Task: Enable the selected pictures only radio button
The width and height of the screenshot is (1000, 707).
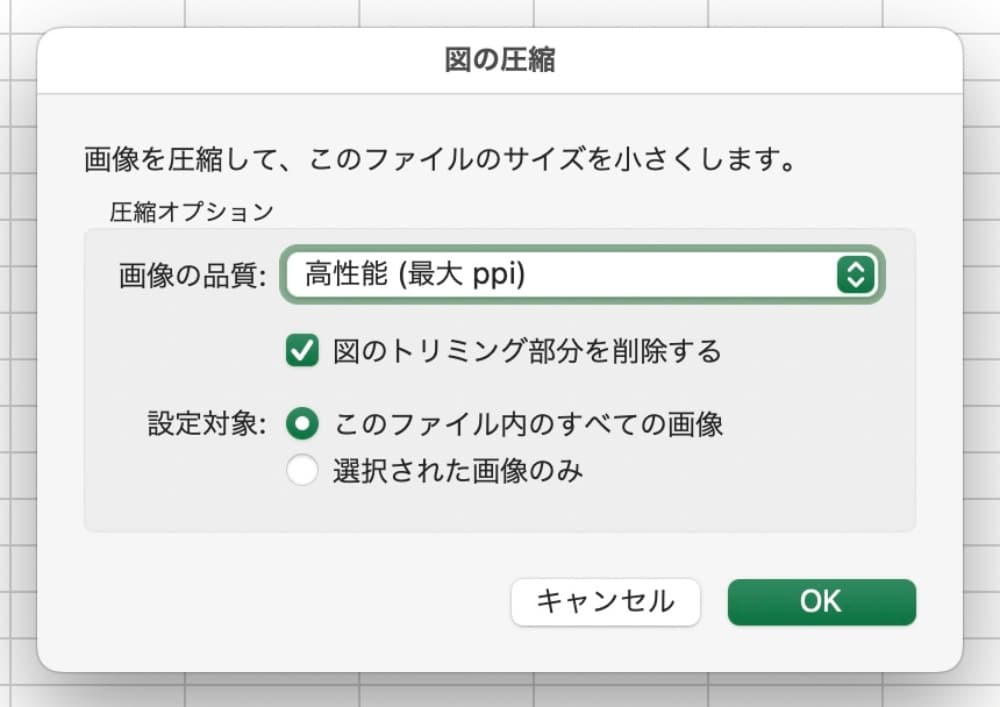Action: [301, 469]
